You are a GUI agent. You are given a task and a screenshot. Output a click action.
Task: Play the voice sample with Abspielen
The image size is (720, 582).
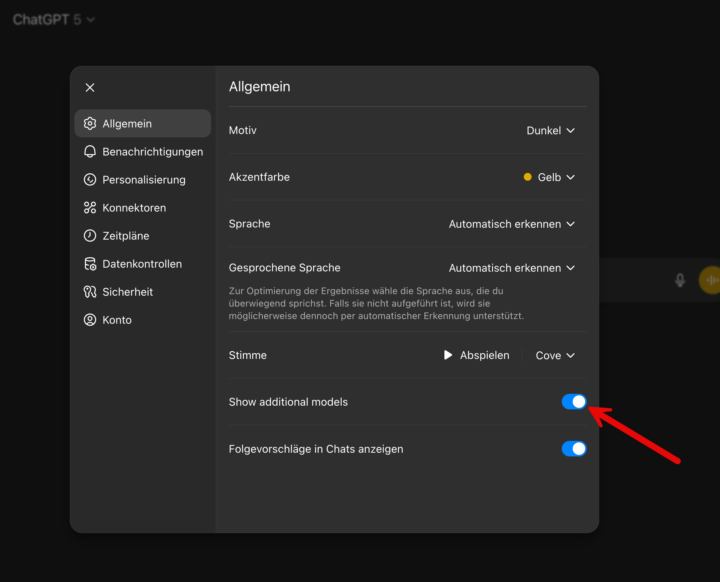(x=477, y=356)
